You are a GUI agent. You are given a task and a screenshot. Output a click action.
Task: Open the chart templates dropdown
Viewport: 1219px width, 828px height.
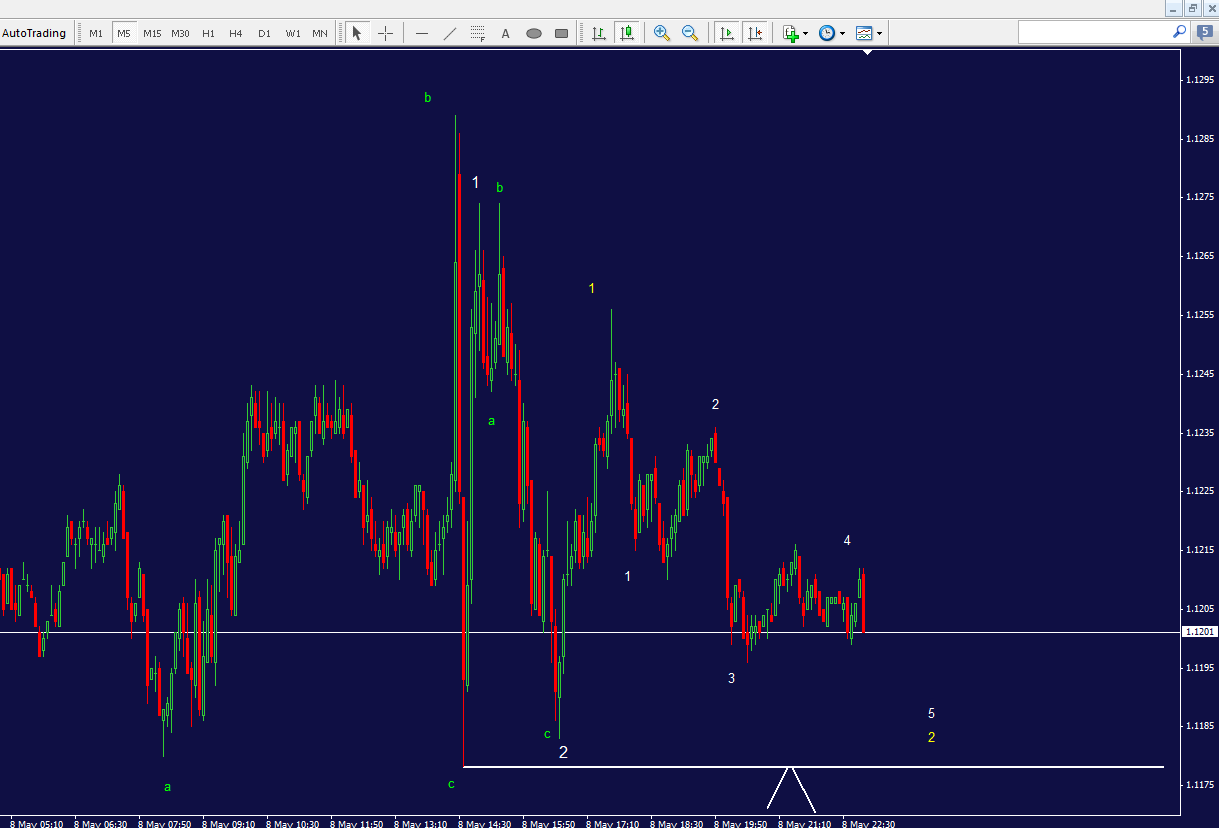click(x=877, y=32)
